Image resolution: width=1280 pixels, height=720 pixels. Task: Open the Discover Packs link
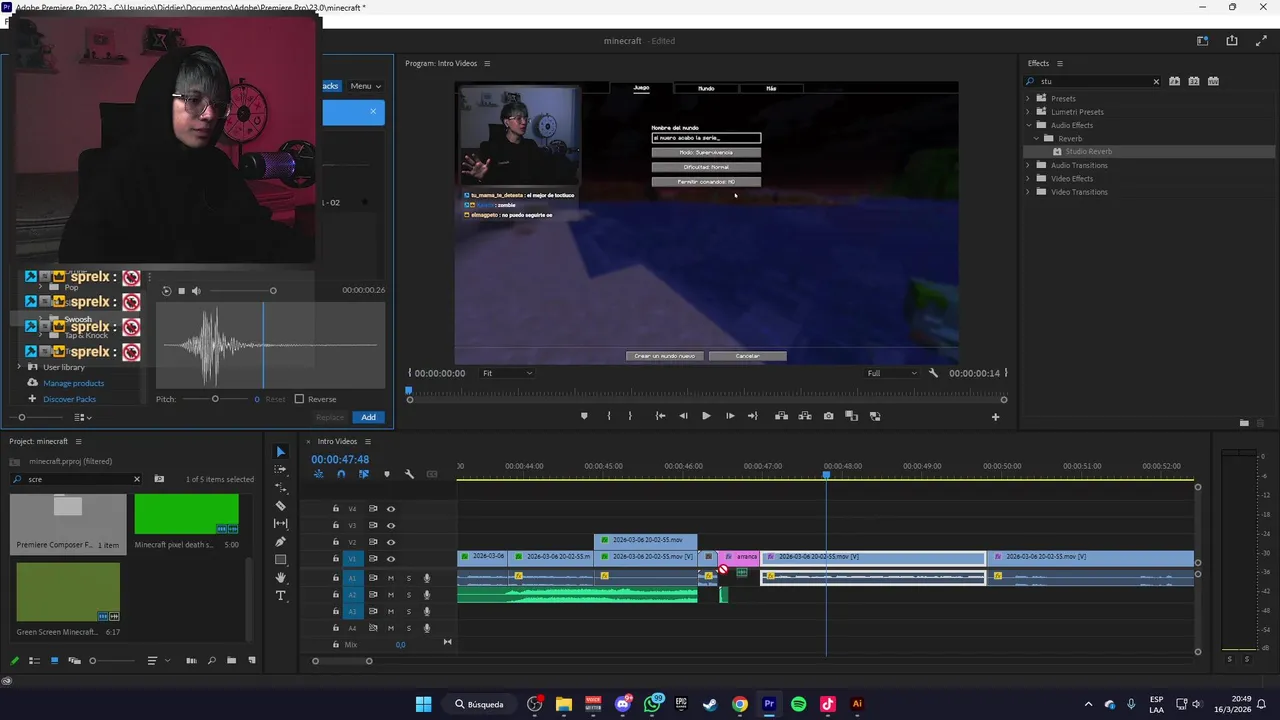click(69, 399)
